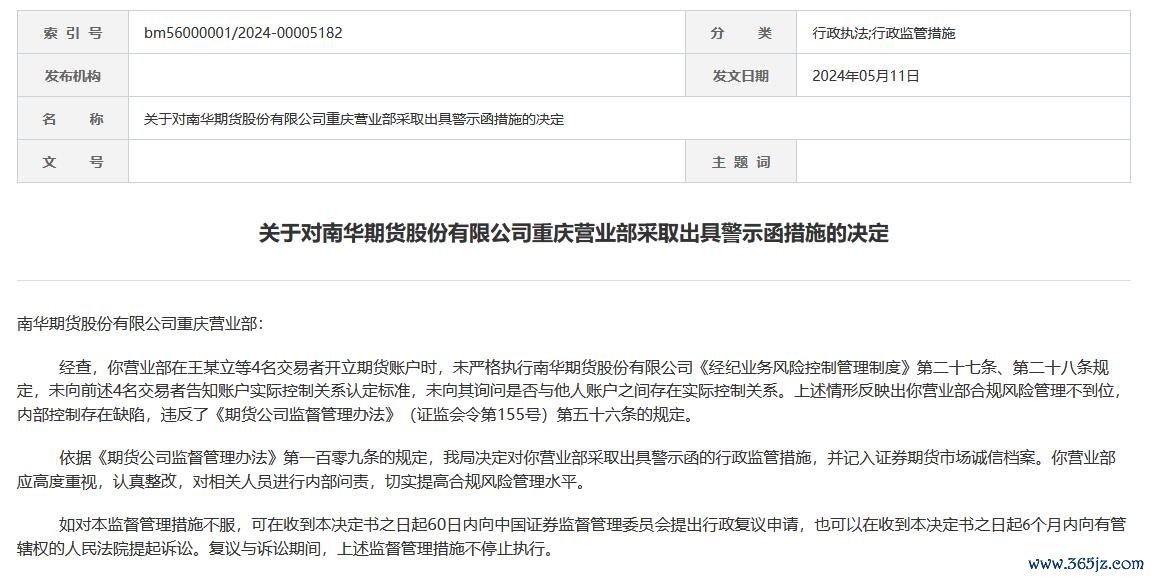
Task: Click the 发布机构 label cell
Action: pos(73,76)
